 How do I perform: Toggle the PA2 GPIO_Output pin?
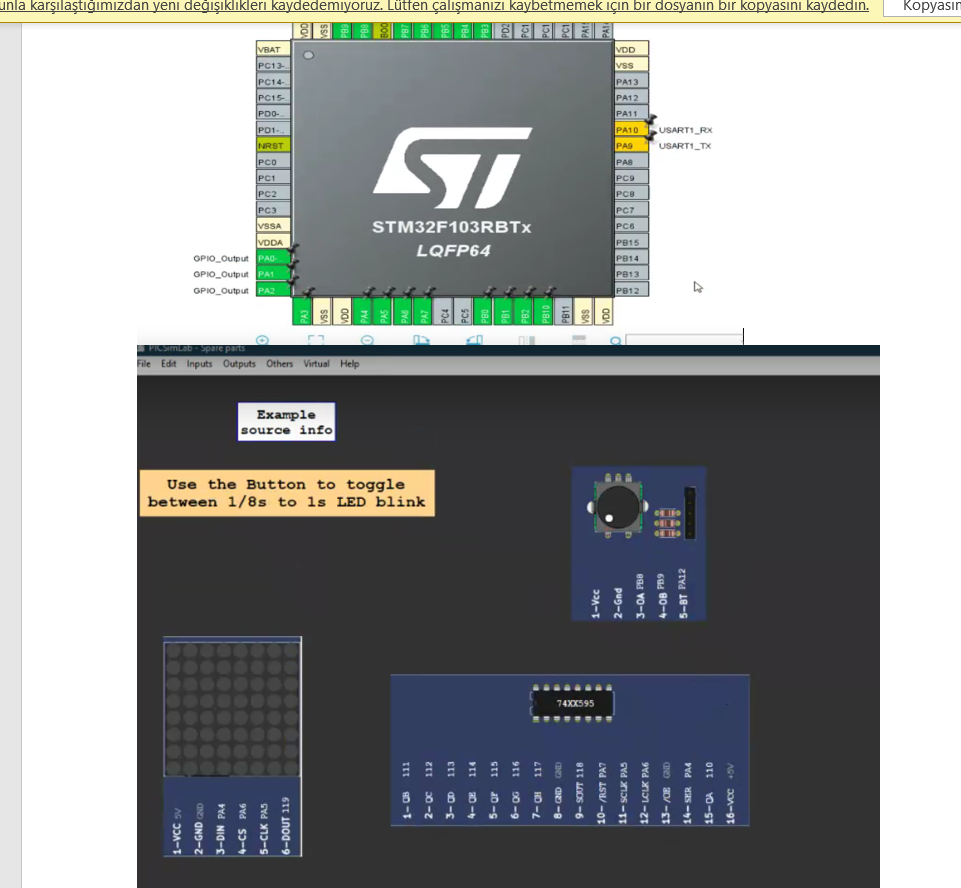point(270,290)
